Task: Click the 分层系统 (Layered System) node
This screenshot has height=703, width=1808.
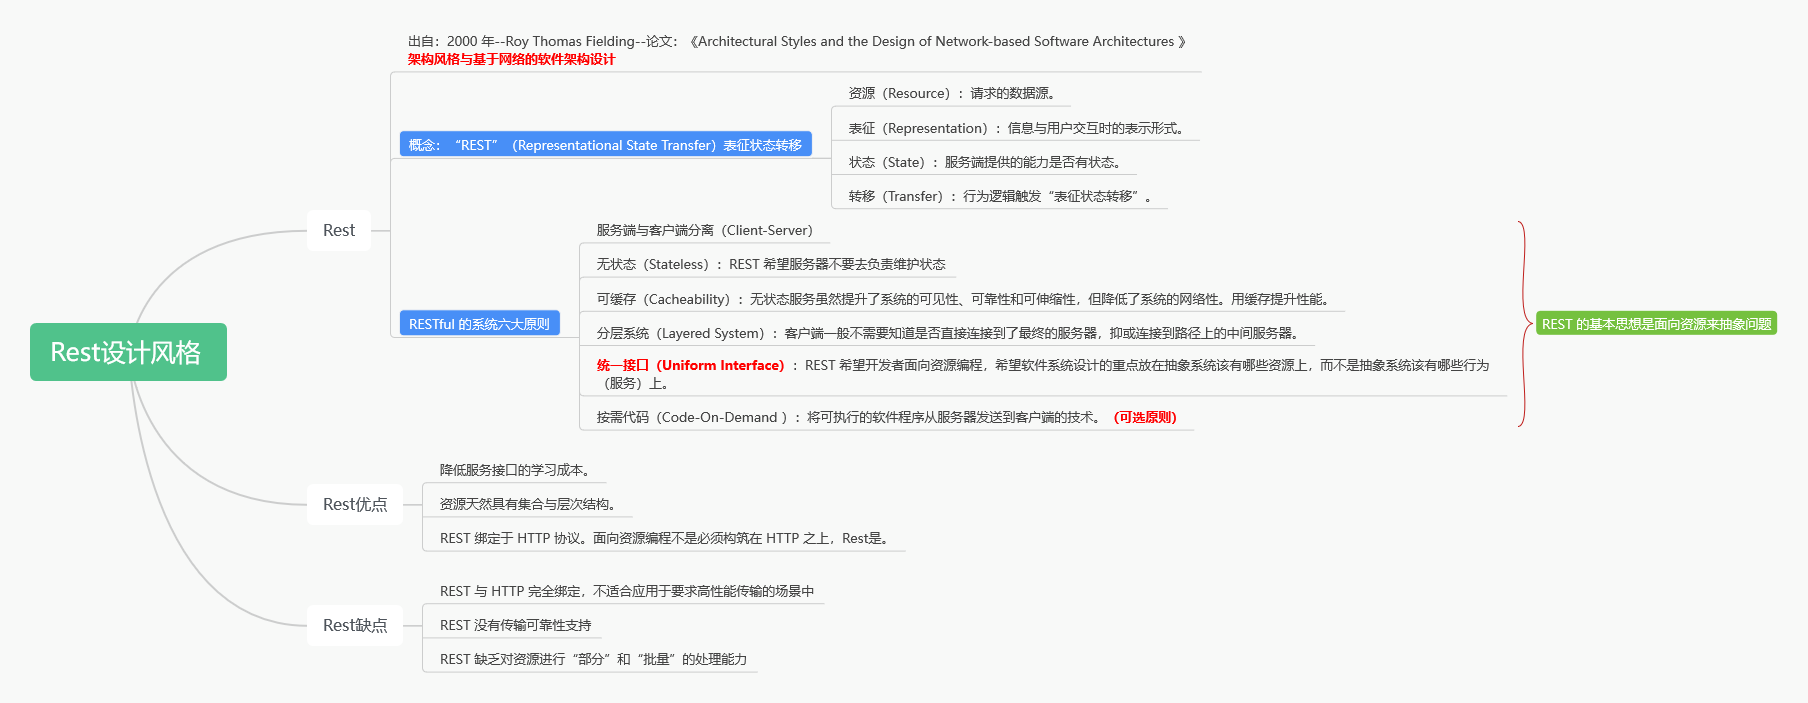Action: (x=947, y=333)
